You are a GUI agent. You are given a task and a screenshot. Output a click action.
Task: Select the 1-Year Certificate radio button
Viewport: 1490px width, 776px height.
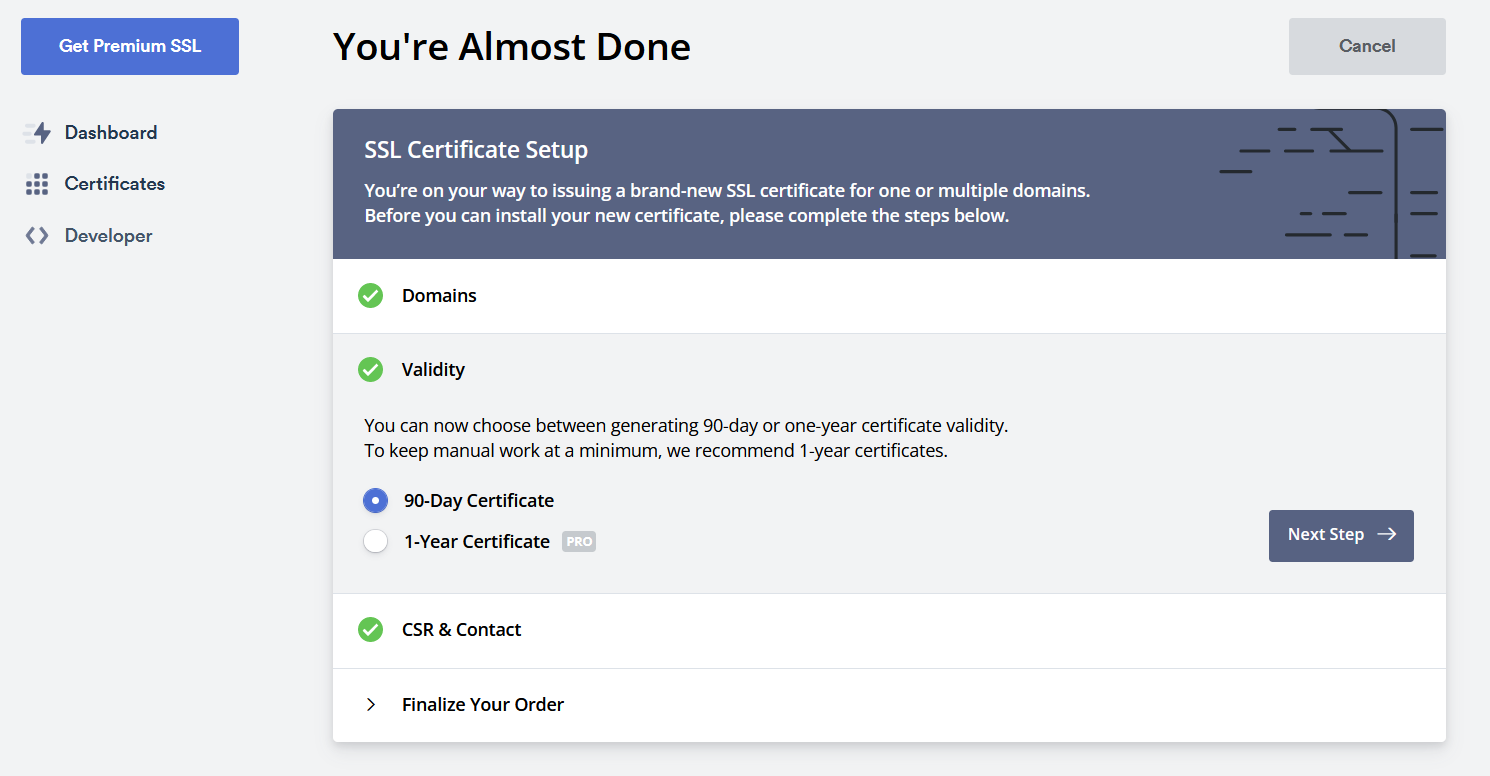tap(375, 542)
